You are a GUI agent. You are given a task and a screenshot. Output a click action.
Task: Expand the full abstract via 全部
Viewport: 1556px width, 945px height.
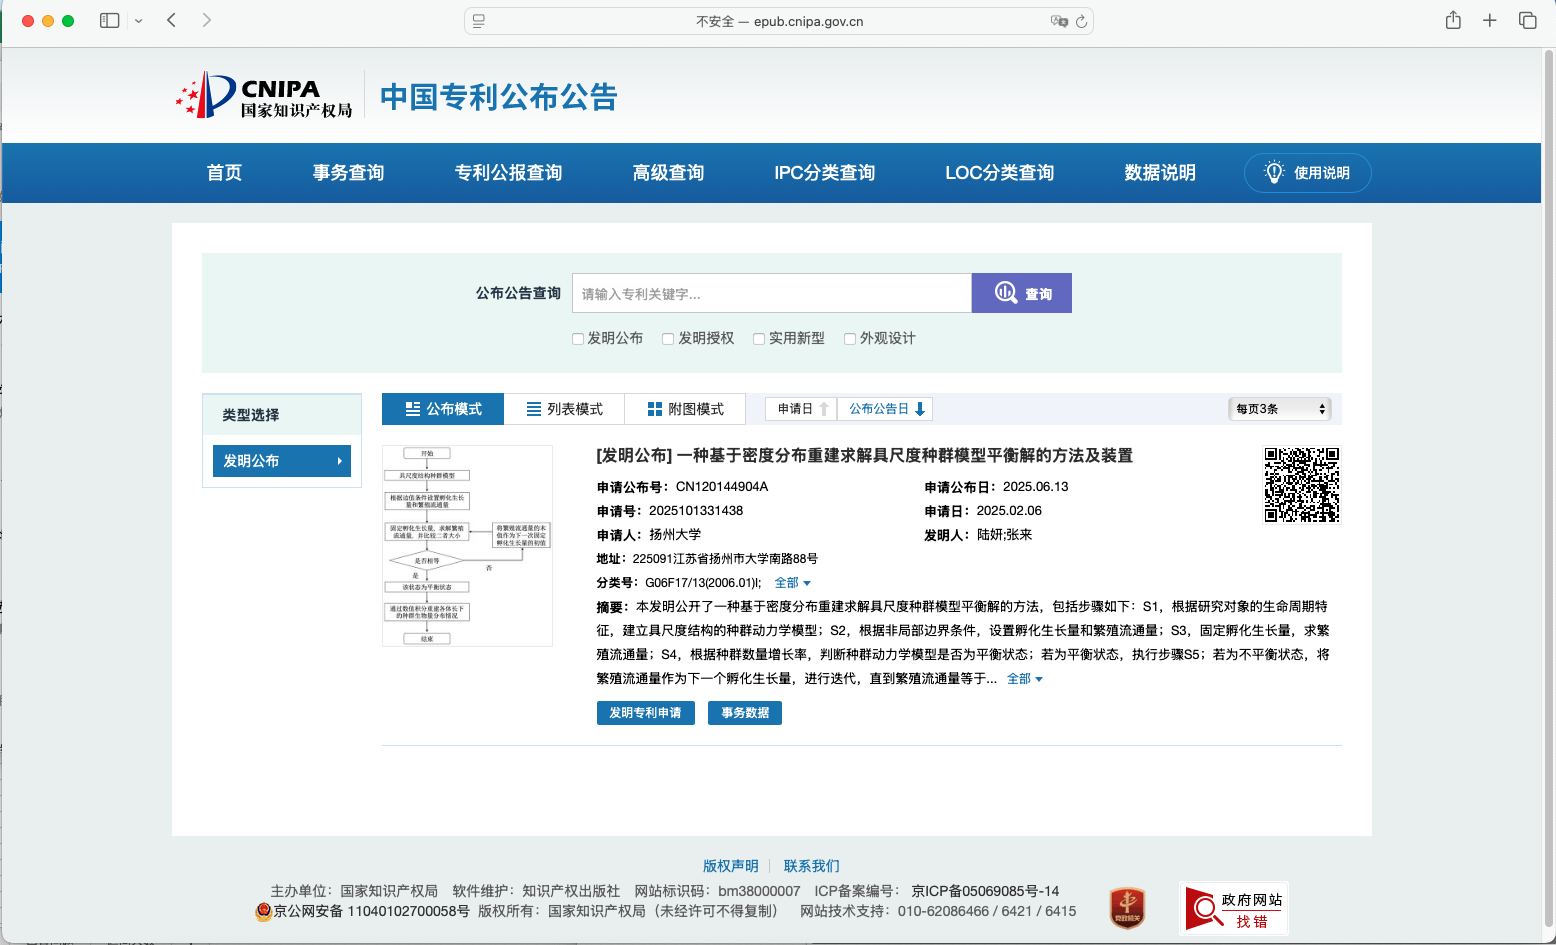coord(1024,679)
